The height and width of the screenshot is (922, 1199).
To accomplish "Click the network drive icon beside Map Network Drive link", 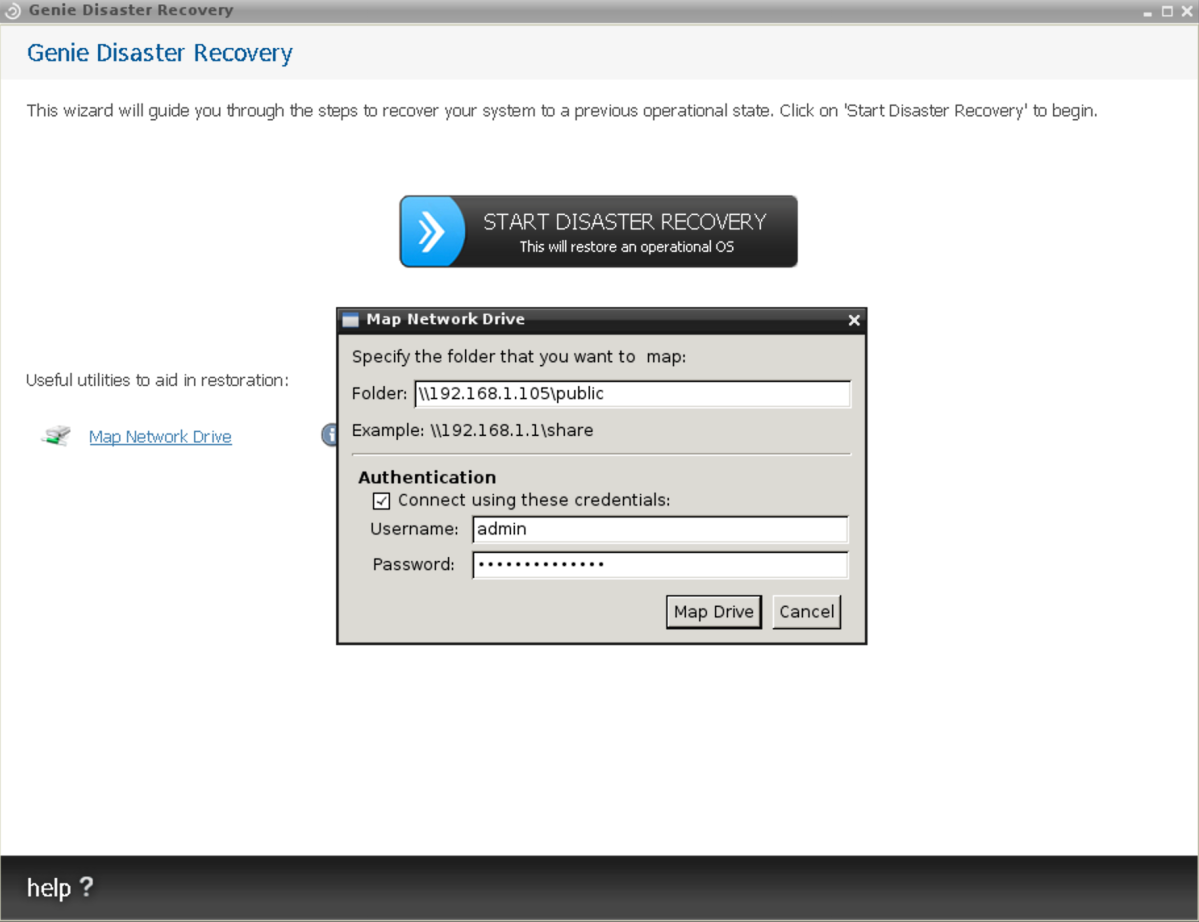I will [56, 436].
